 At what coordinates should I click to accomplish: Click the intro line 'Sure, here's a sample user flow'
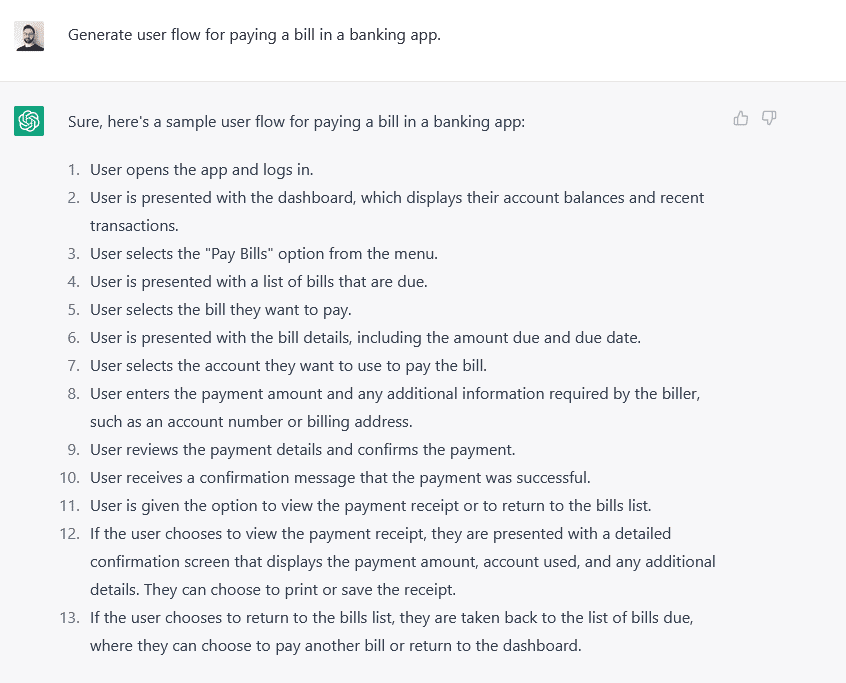point(296,122)
